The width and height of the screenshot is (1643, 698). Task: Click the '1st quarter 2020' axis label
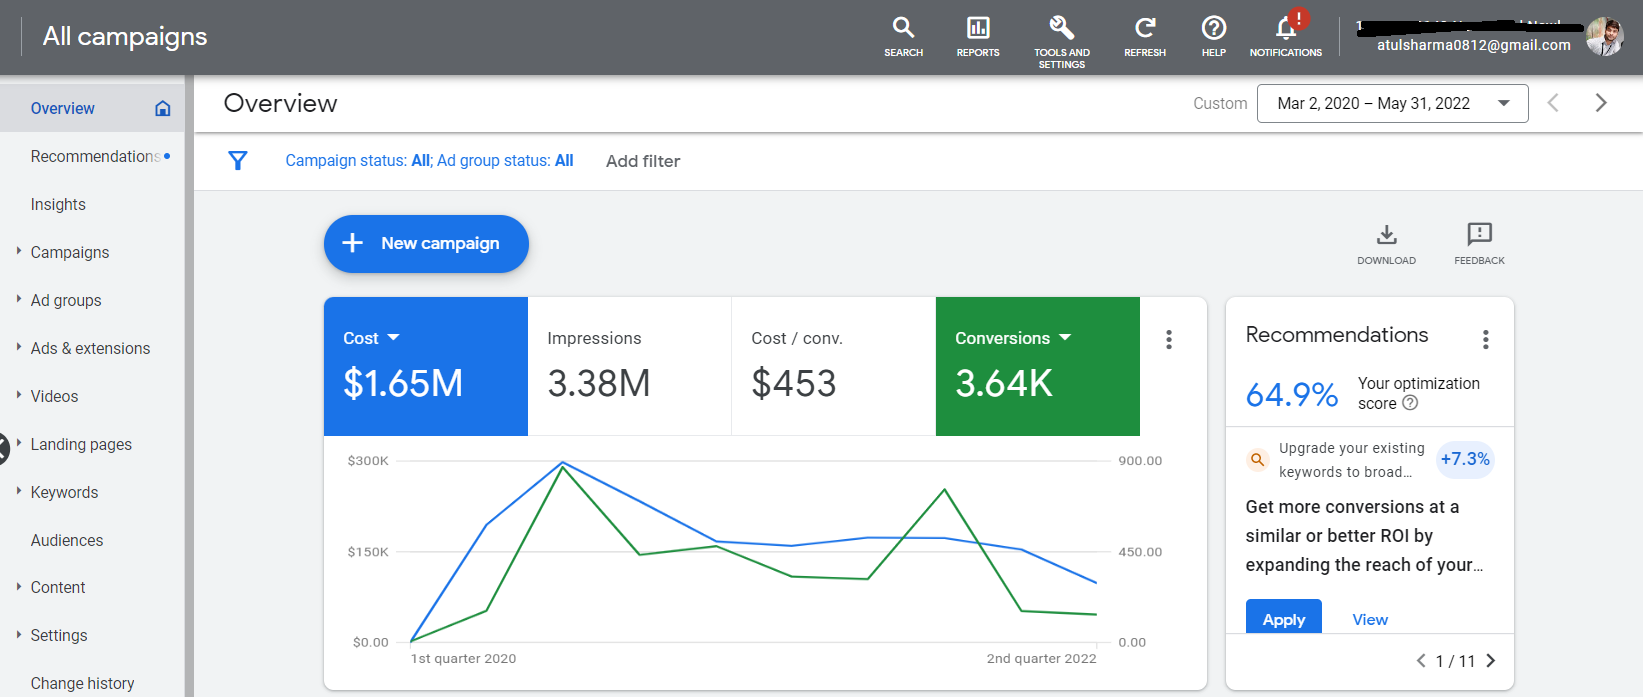(464, 658)
